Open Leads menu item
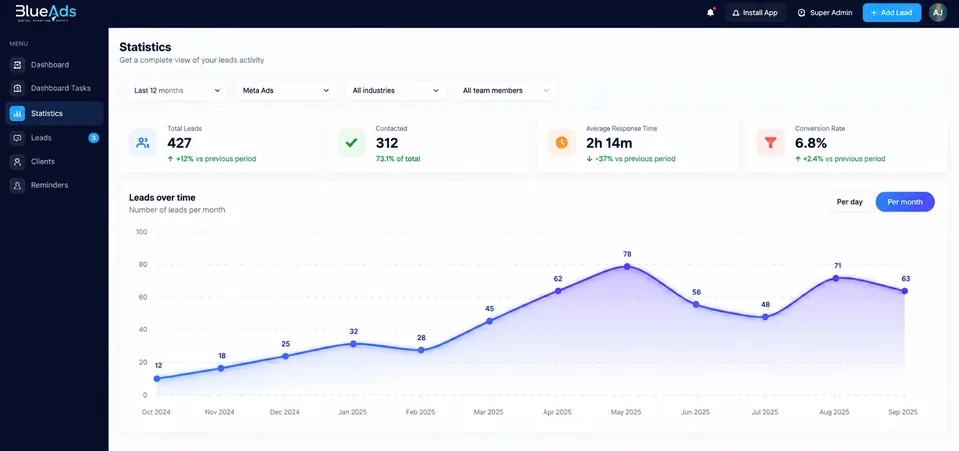This screenshot has height=451, width=959. click(x=54, y=138)
